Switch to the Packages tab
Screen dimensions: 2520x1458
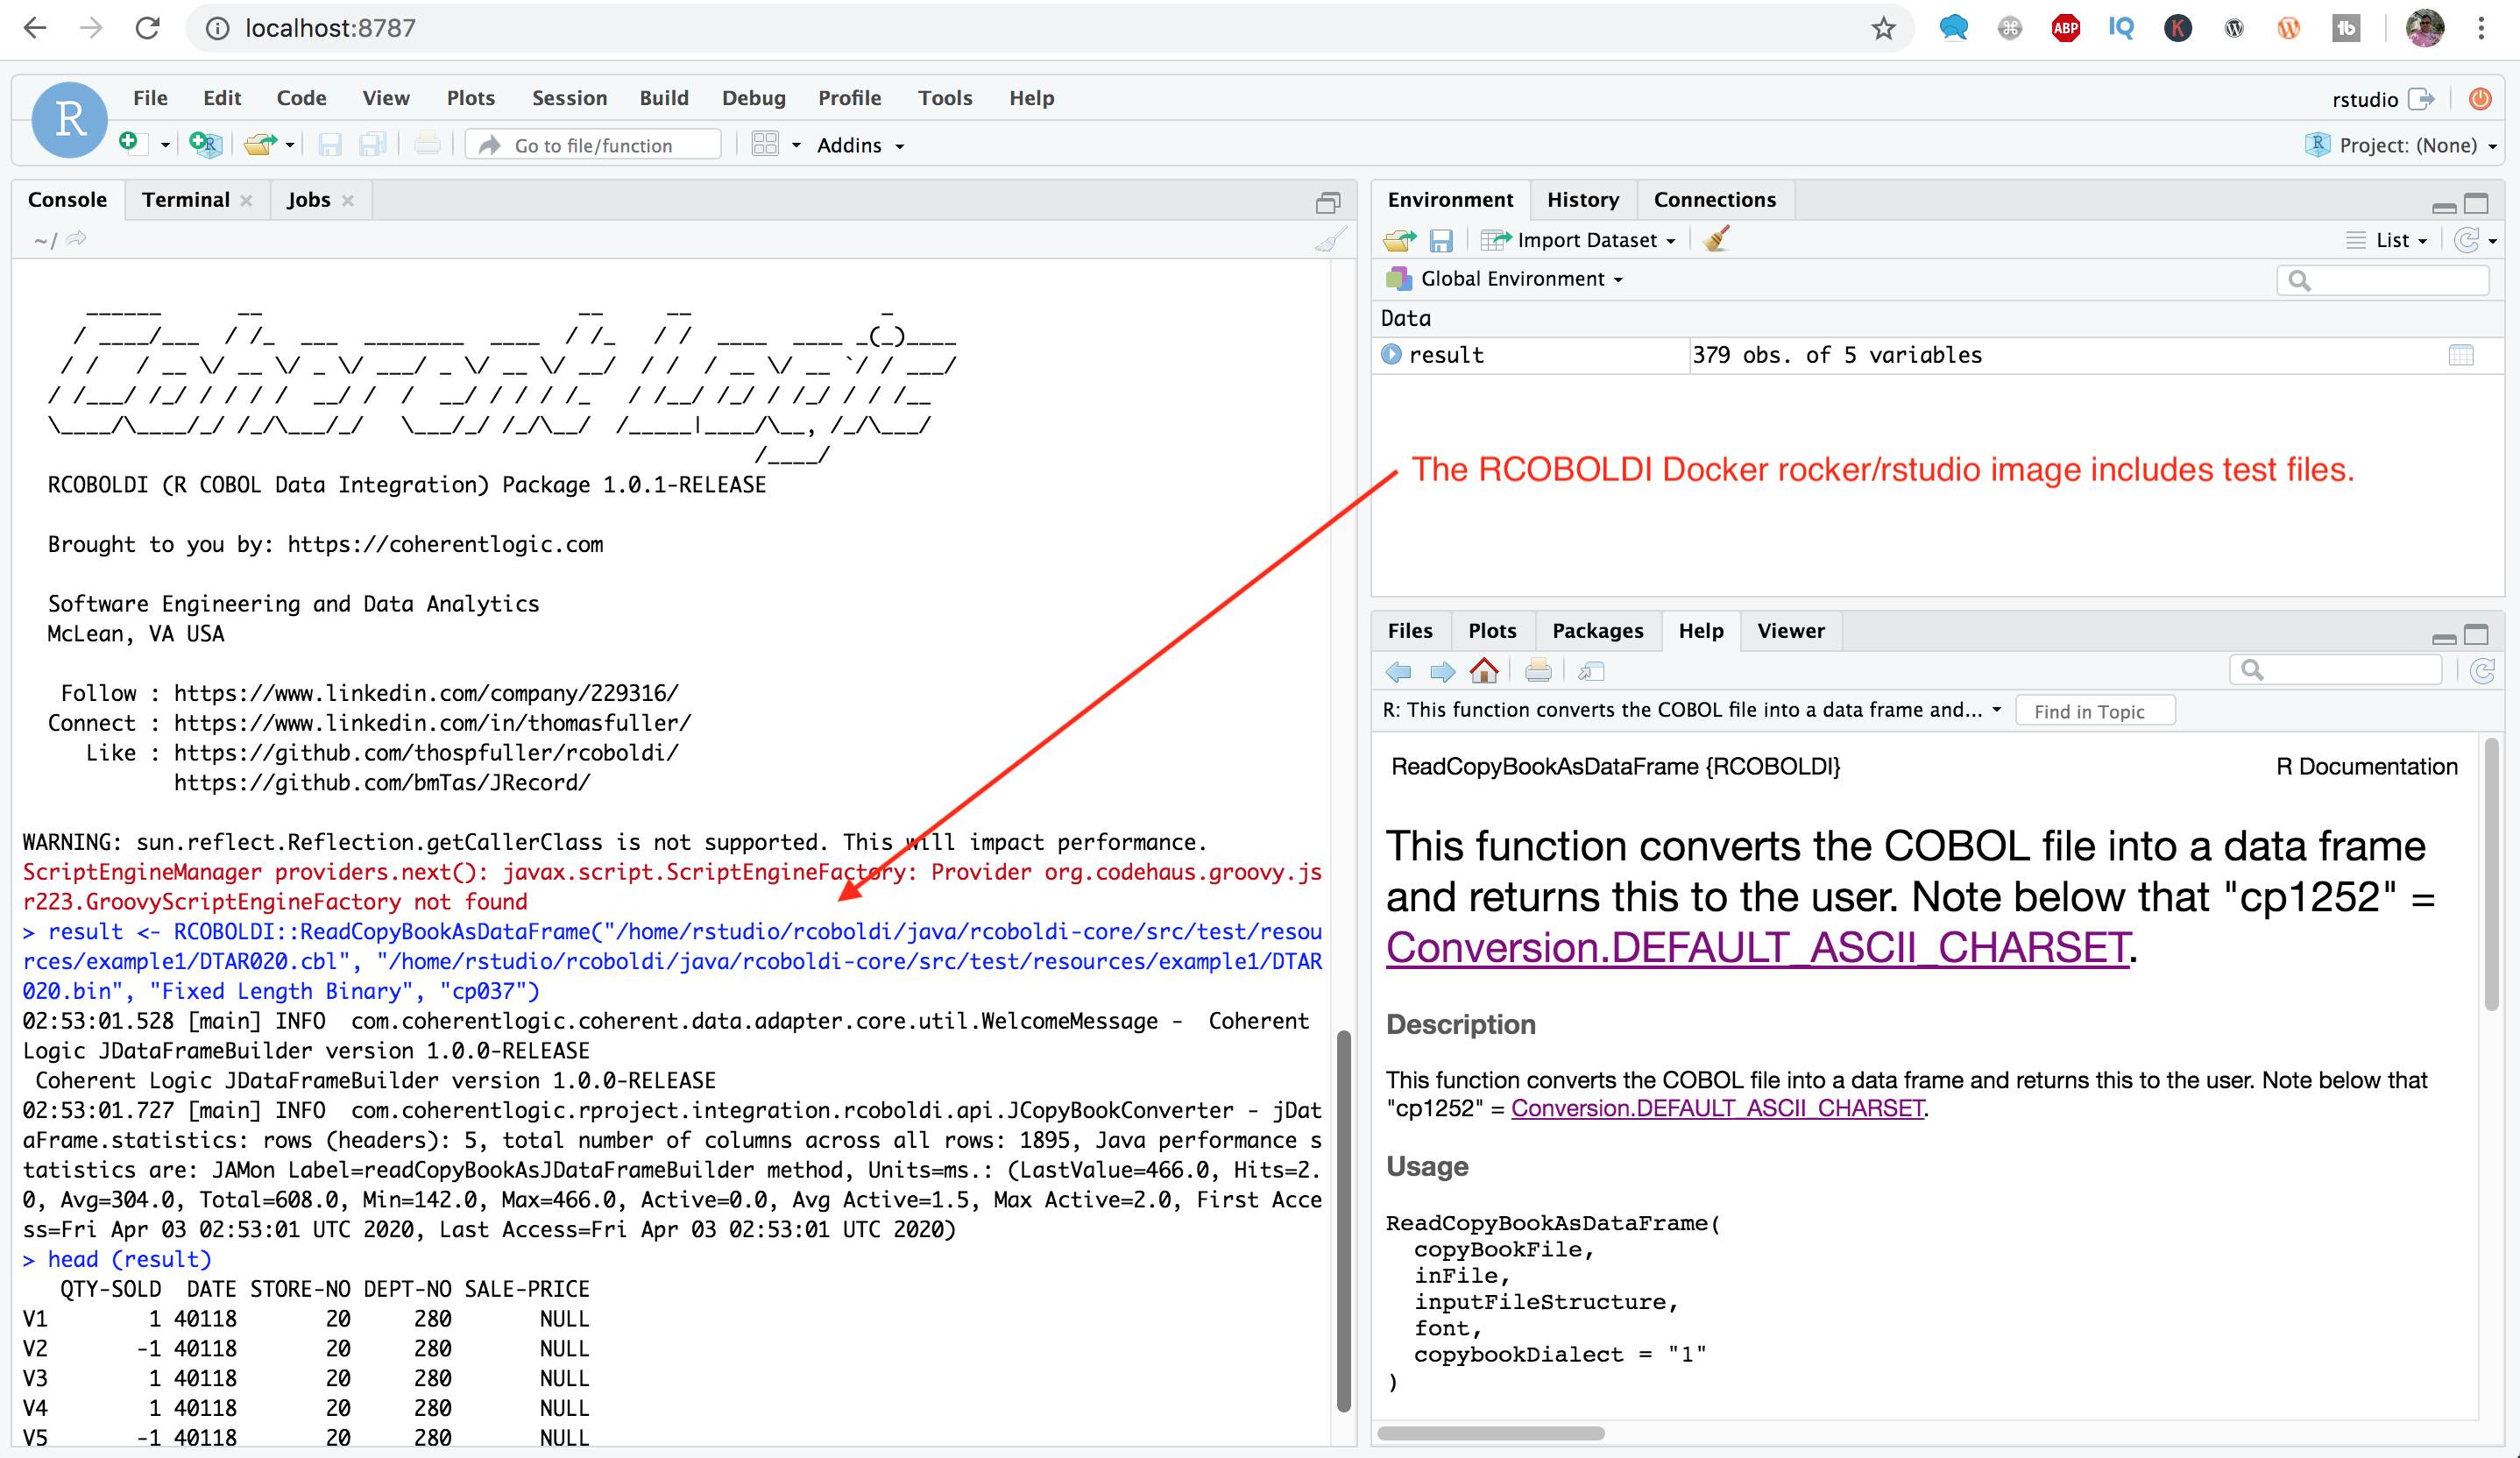coord(1597,631)
